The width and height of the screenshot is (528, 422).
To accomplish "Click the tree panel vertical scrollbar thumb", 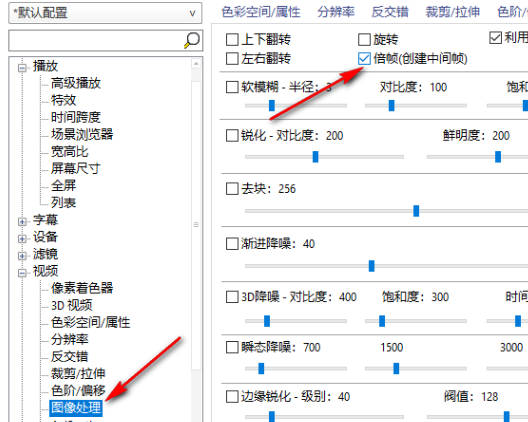I will [x=196, y=224].
